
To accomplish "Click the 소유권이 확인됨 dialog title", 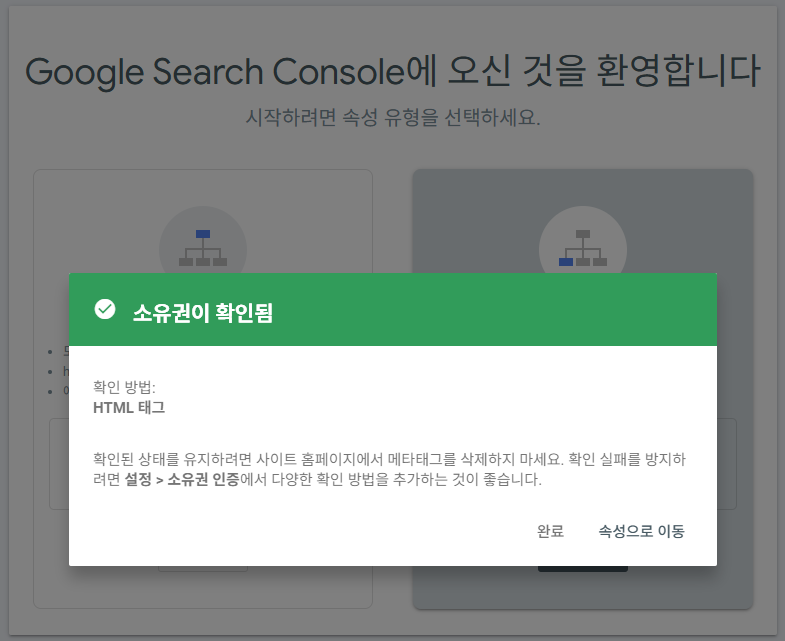I will click(x=203, y=312).
